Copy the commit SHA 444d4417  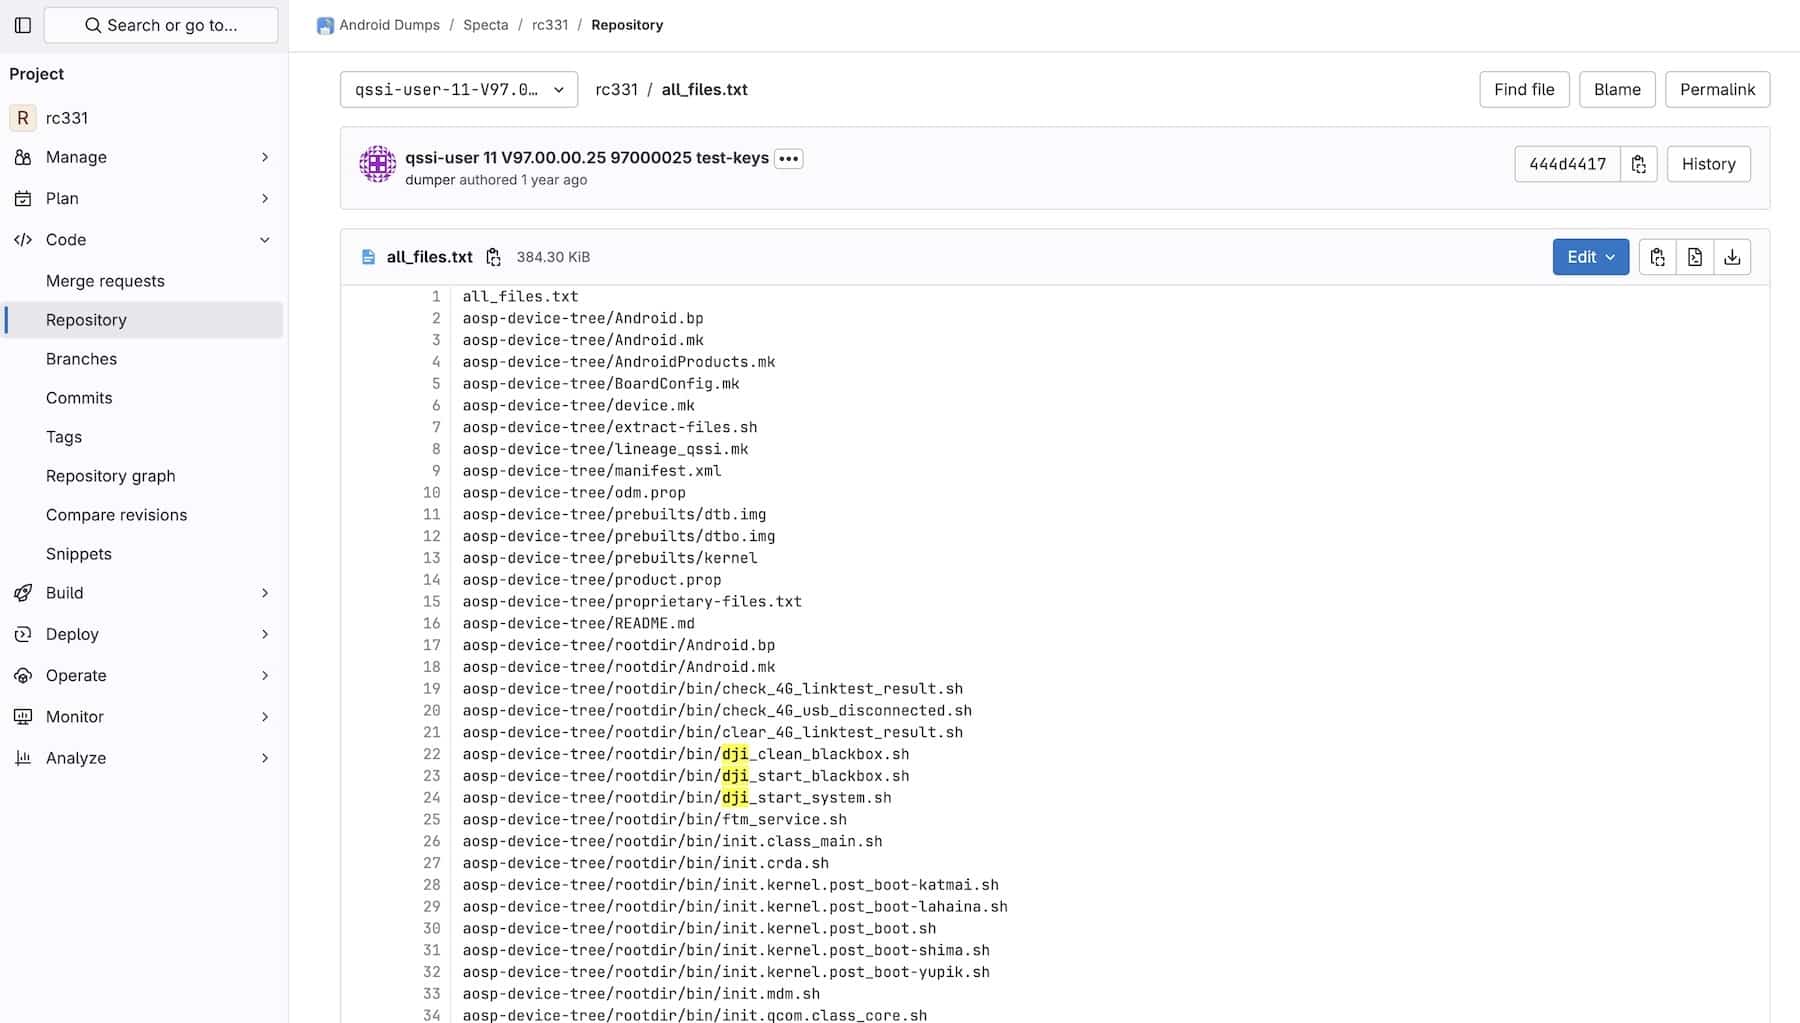[1638, 164]
